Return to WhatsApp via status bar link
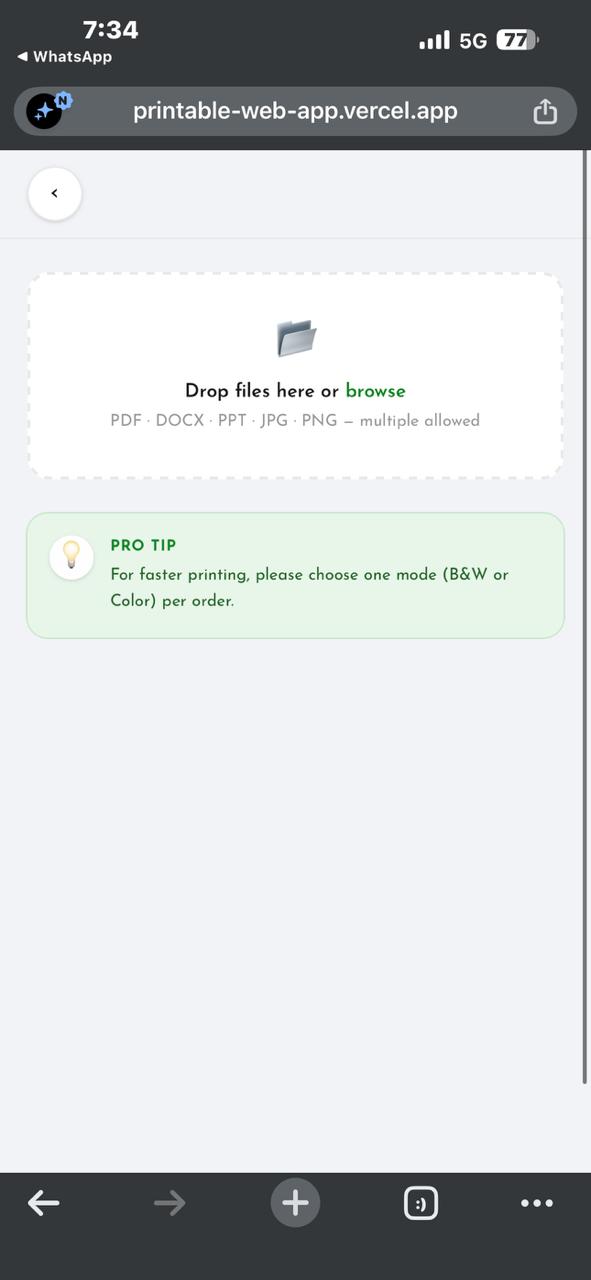This screenshot has height=1280, width=591. [x=64, y=57]
